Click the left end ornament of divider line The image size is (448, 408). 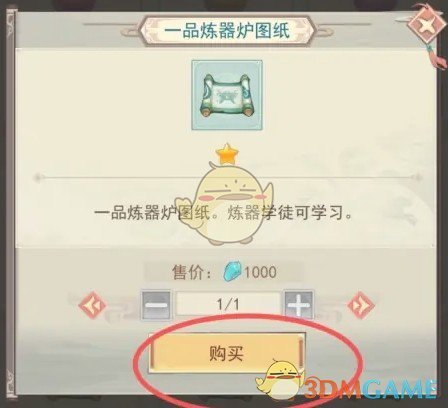[x=38, y=178]
